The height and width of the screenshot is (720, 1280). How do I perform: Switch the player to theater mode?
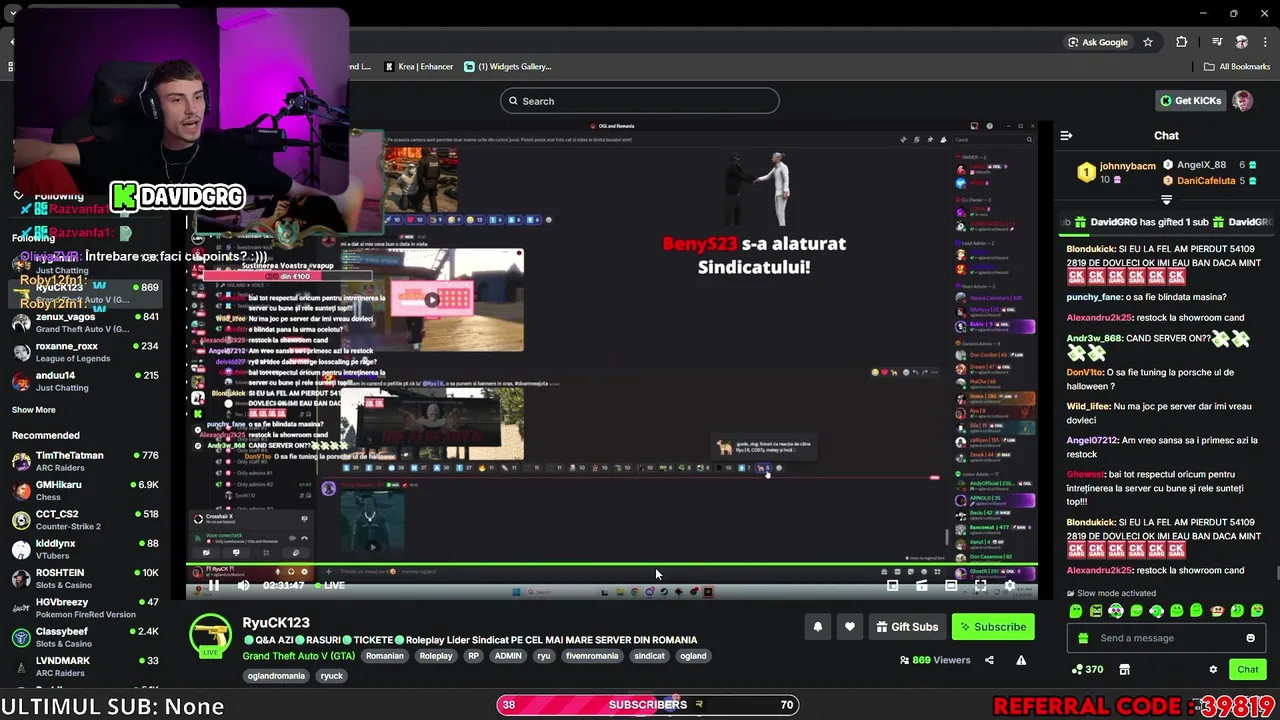coord(951,586)
